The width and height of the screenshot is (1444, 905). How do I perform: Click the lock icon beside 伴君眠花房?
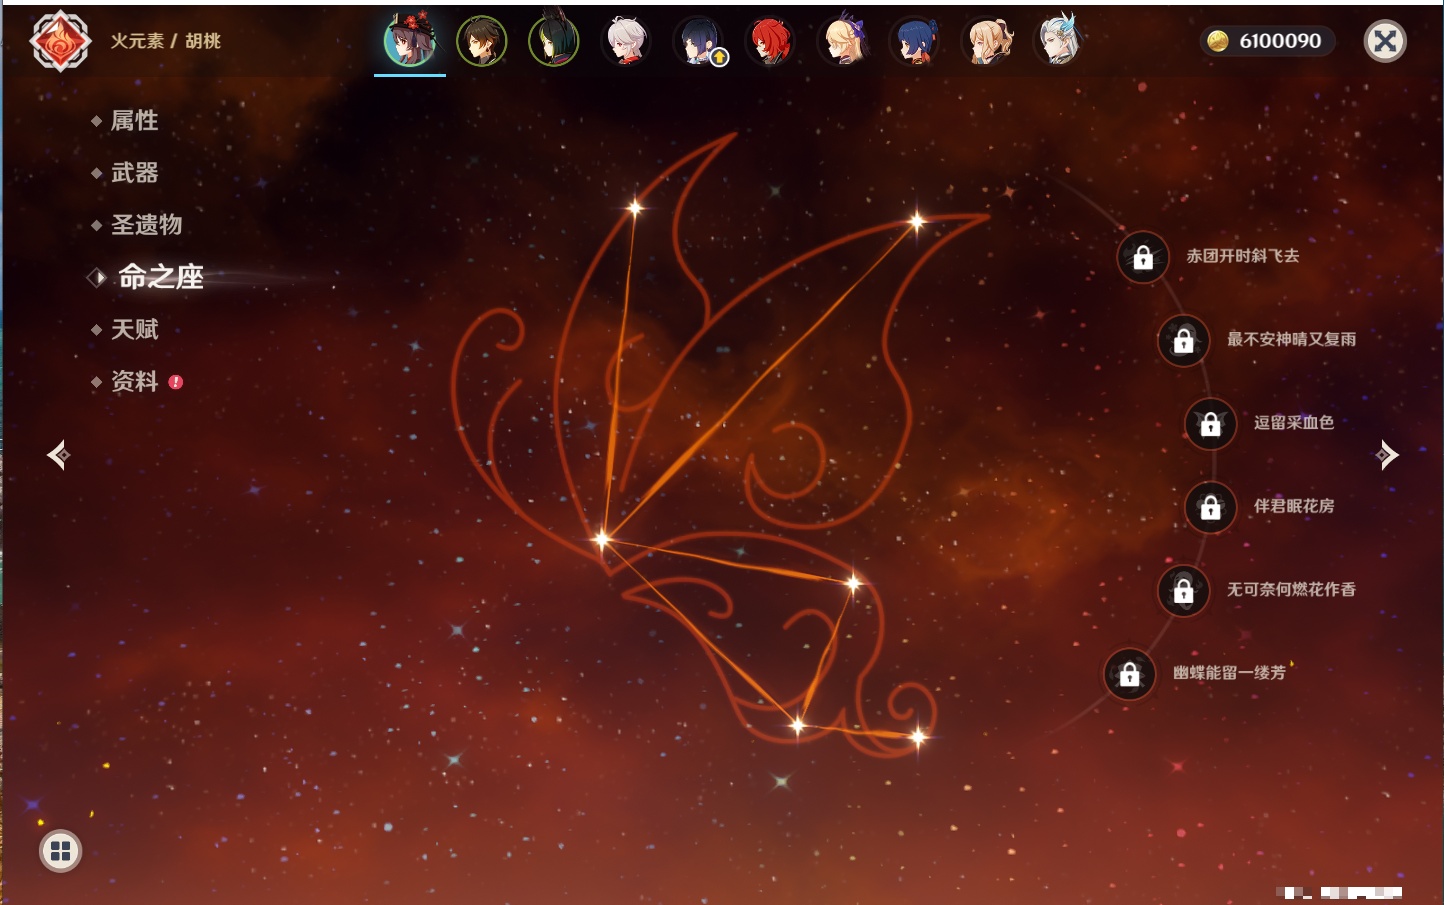1211,508
